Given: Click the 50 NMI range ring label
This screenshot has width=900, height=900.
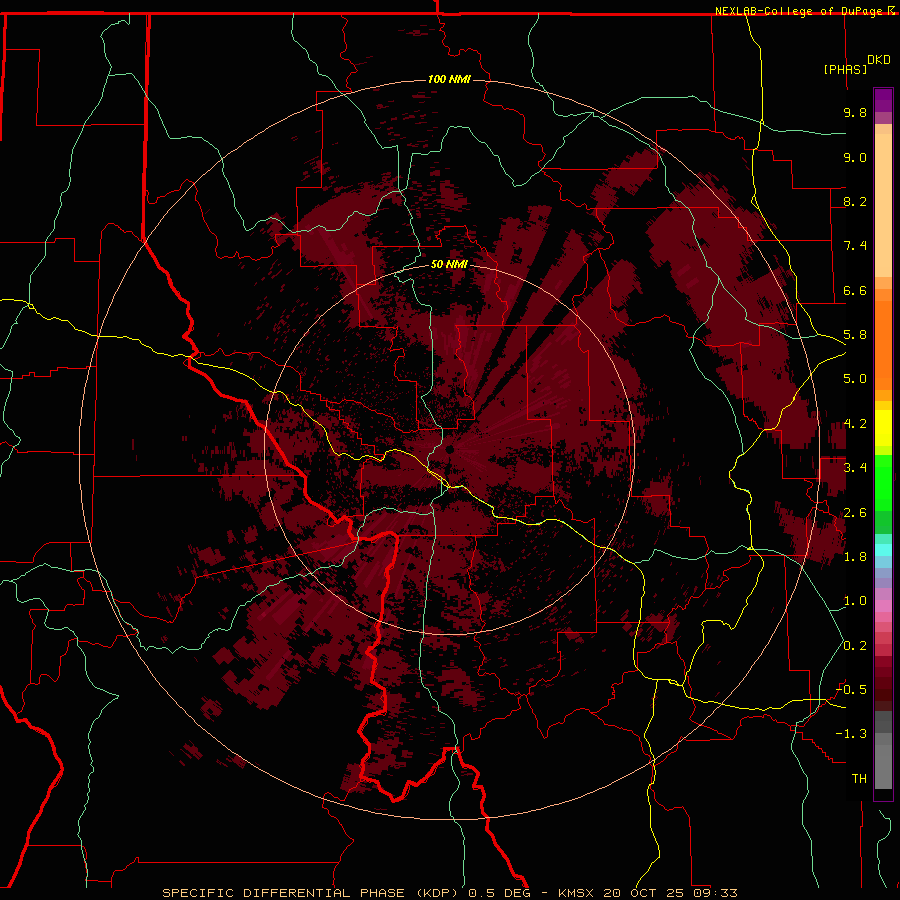Looking at the screenshot, I should 449,265.
